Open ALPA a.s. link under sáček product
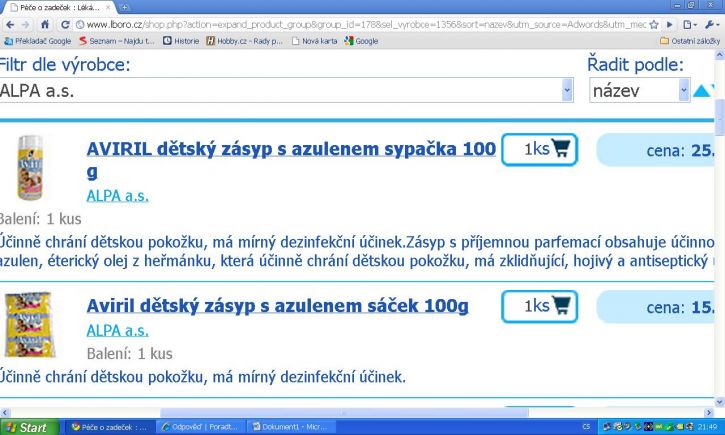 [x=117, y=331]
